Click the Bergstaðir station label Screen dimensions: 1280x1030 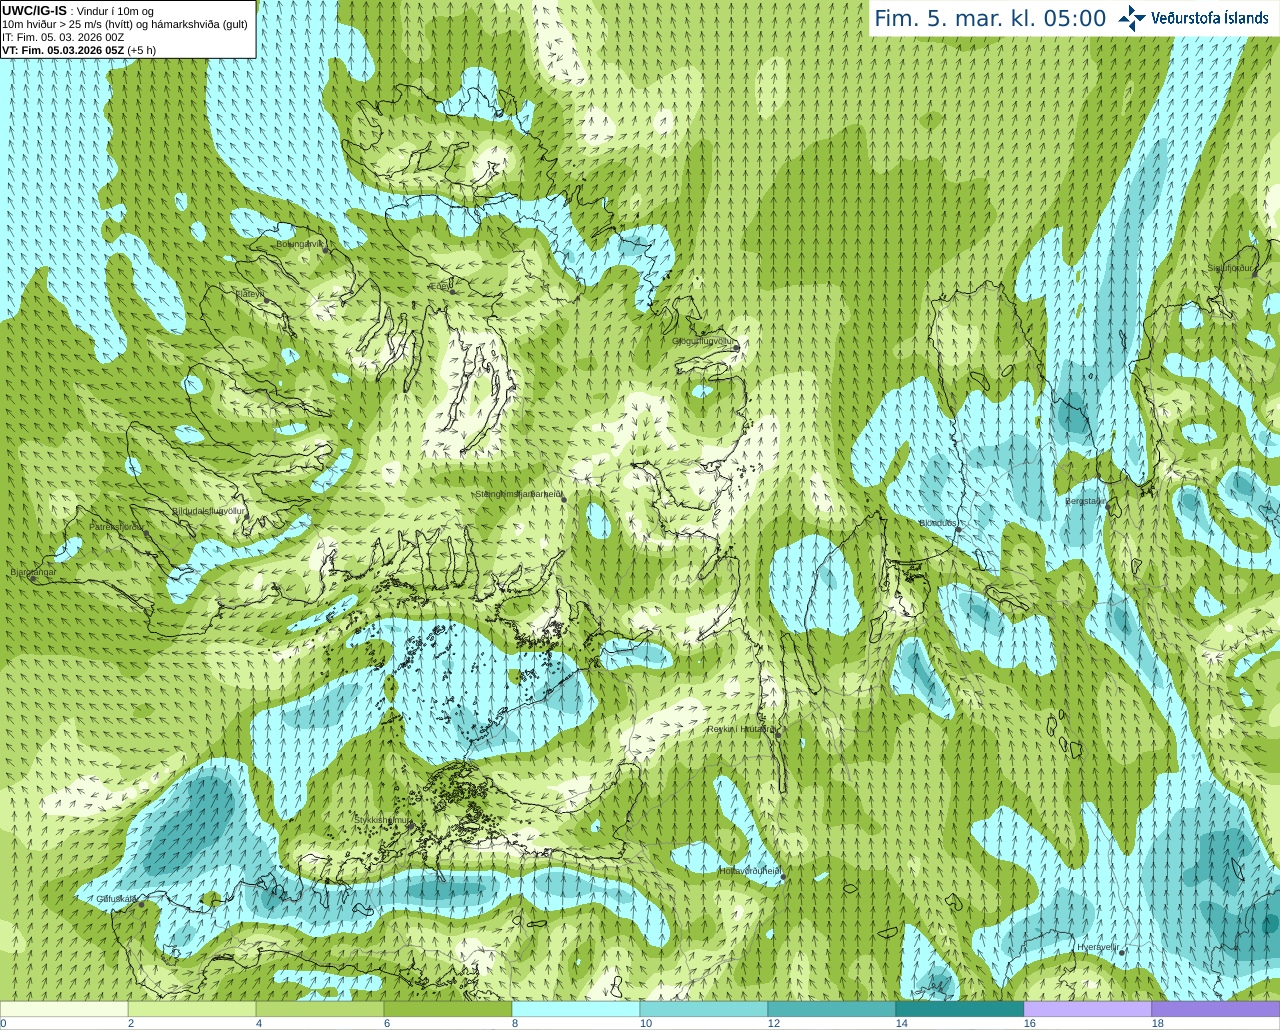point(1086,501)
